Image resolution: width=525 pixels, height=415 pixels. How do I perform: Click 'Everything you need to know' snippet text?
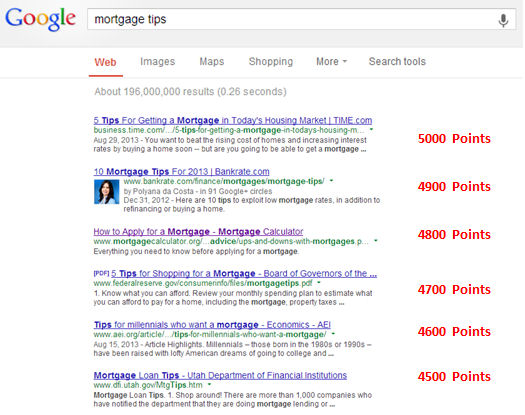pyautogui.click(x=196, y=251)
